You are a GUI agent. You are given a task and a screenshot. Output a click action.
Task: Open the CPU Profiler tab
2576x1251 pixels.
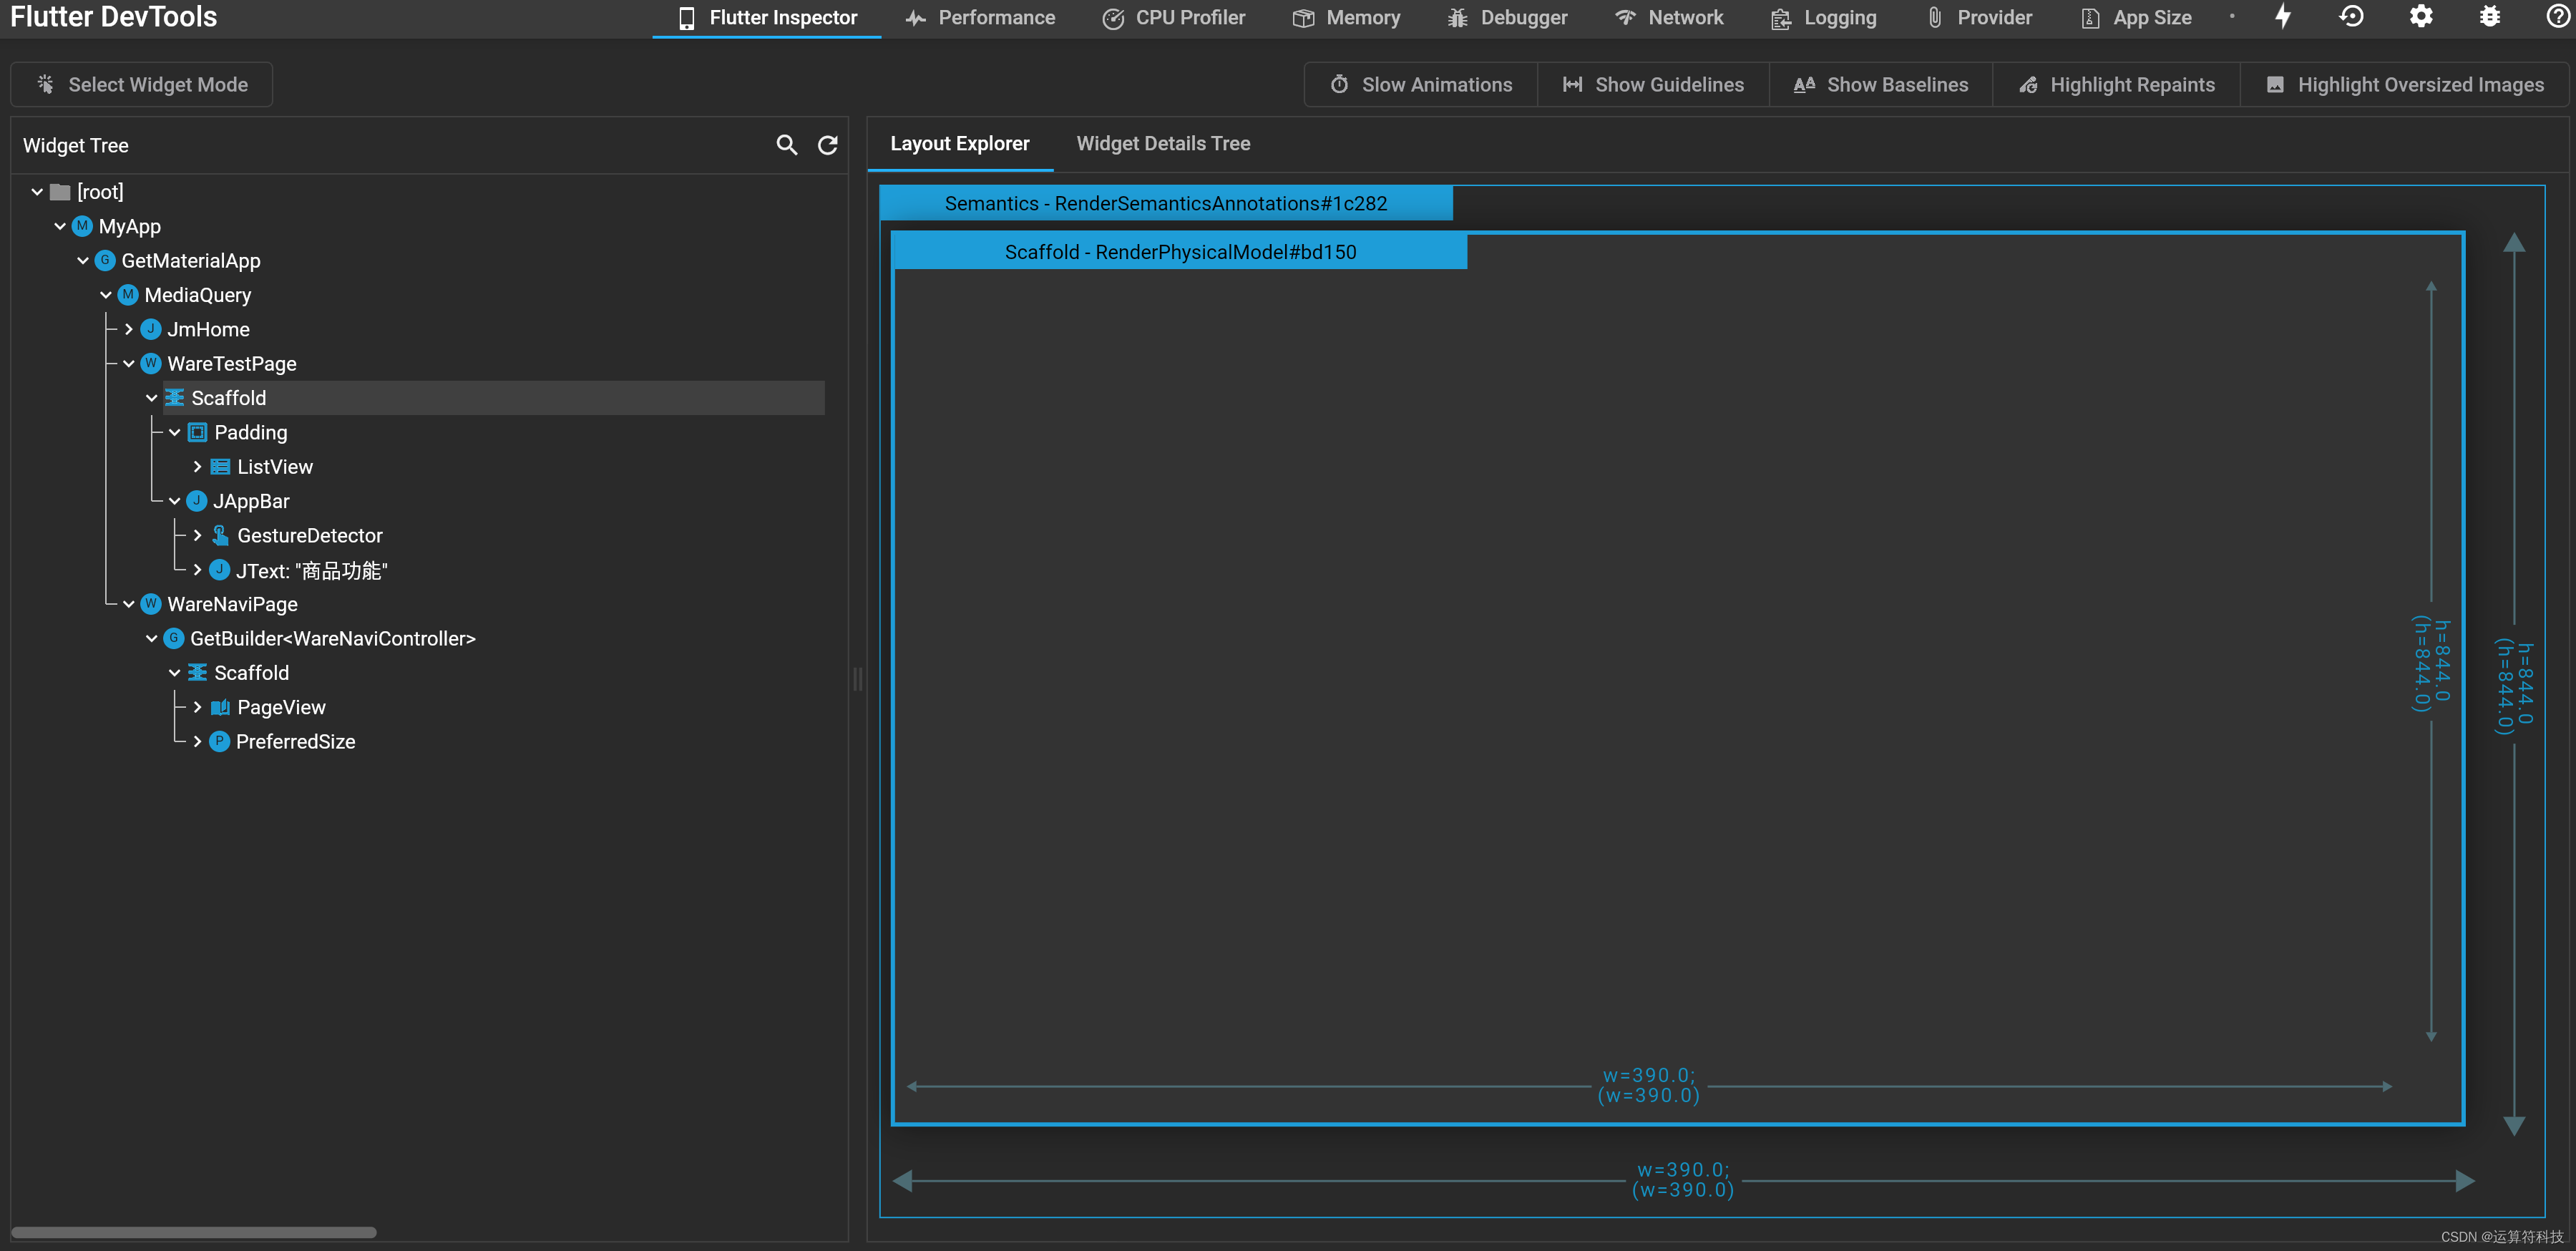coord(1174,18)
